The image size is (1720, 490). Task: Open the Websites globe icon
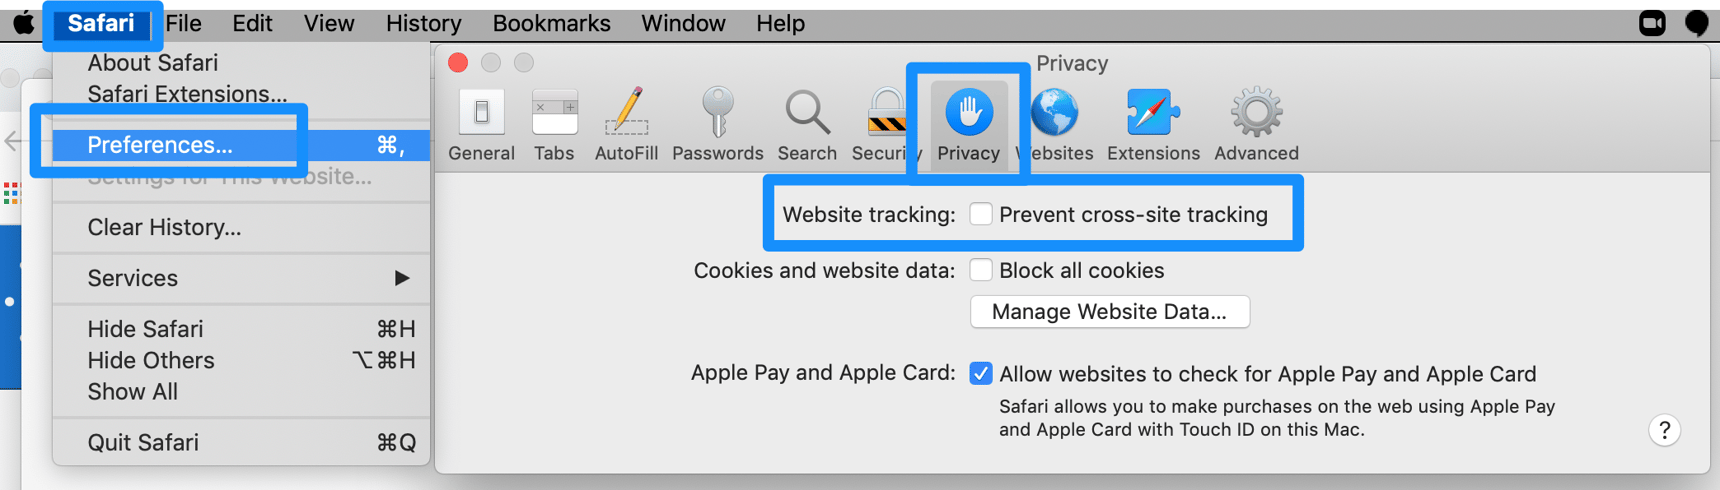pyautogui.click(x=1057, y=113)
